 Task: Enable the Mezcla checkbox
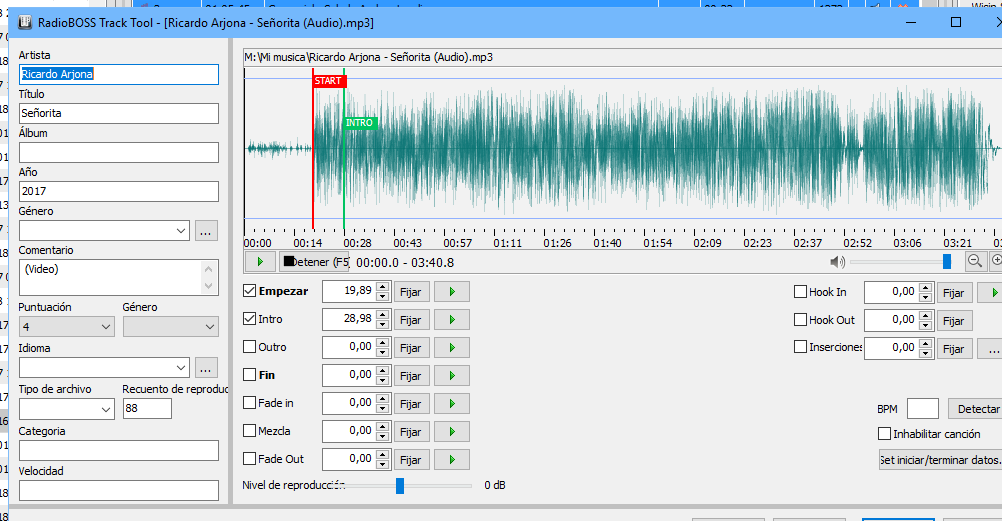tap(250, 431)
